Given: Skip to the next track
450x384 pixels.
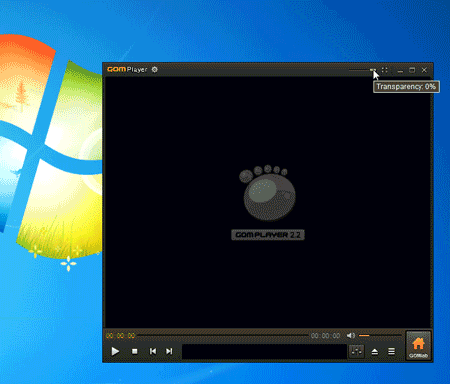Looking at the screenshot, I should pos(169,351).
